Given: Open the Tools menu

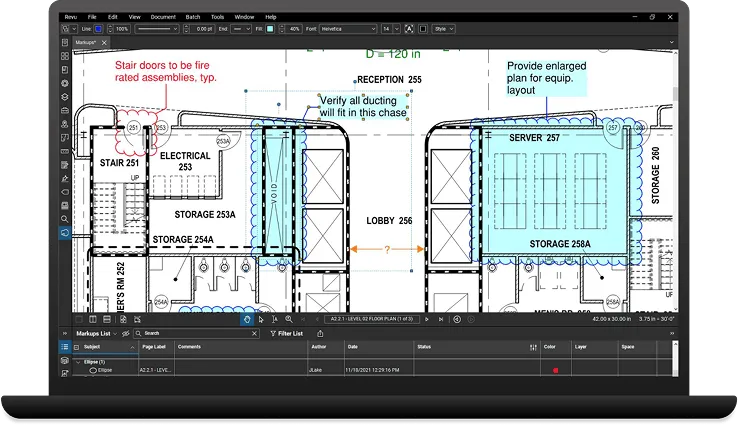Looking at the screenshot, I should pos(217,17).
